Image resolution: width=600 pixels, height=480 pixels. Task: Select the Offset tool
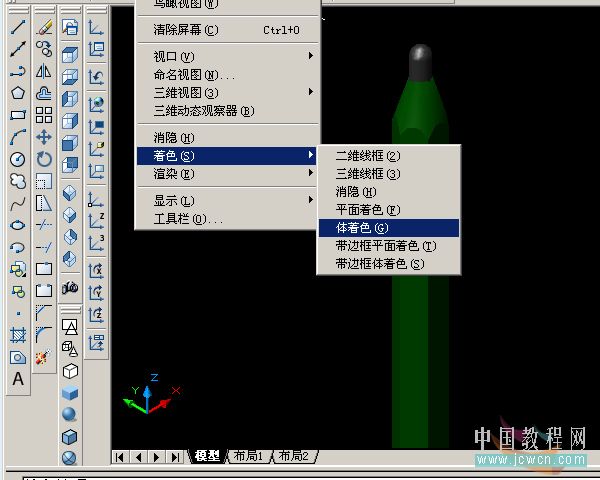coord(44,93)
